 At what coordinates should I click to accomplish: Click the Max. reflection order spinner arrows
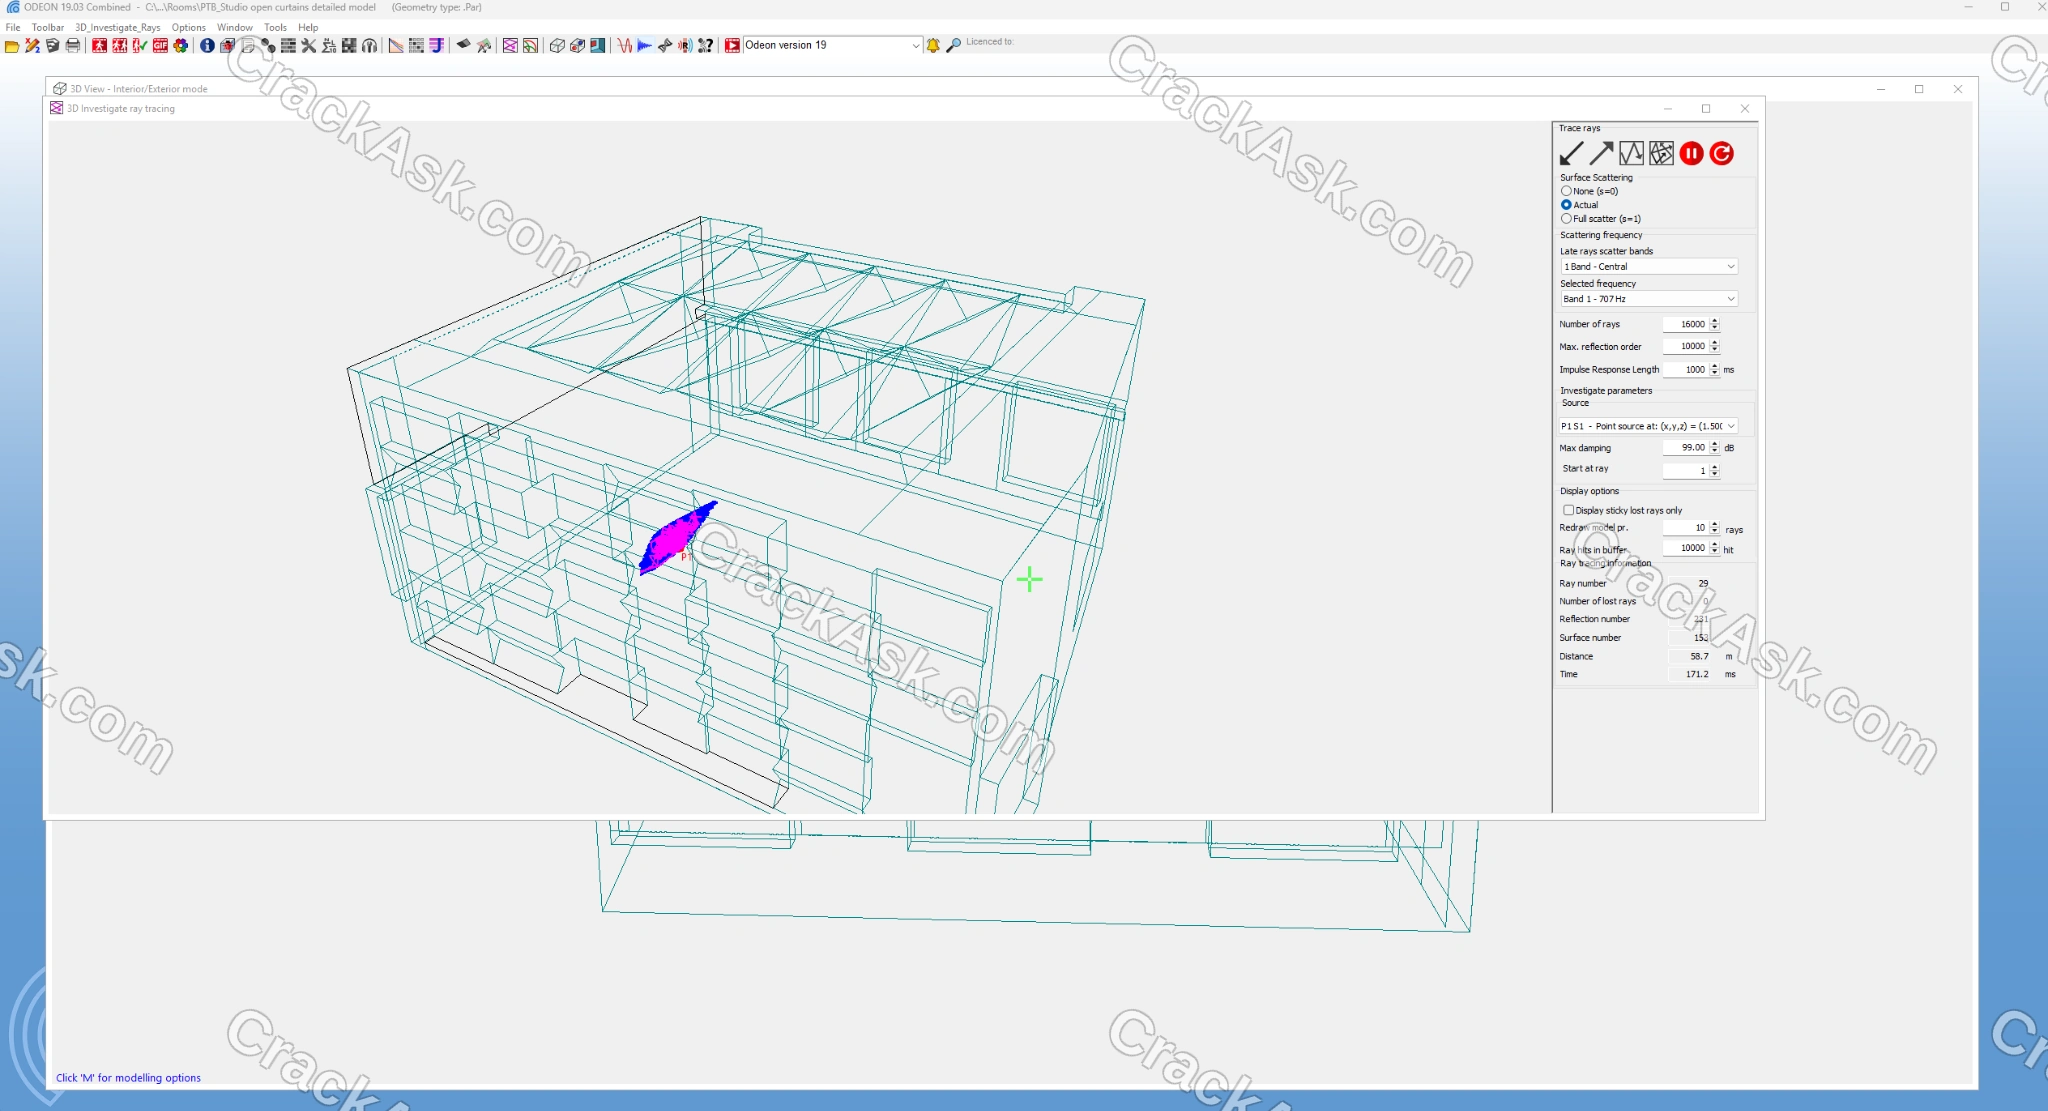coord(1714,346)
